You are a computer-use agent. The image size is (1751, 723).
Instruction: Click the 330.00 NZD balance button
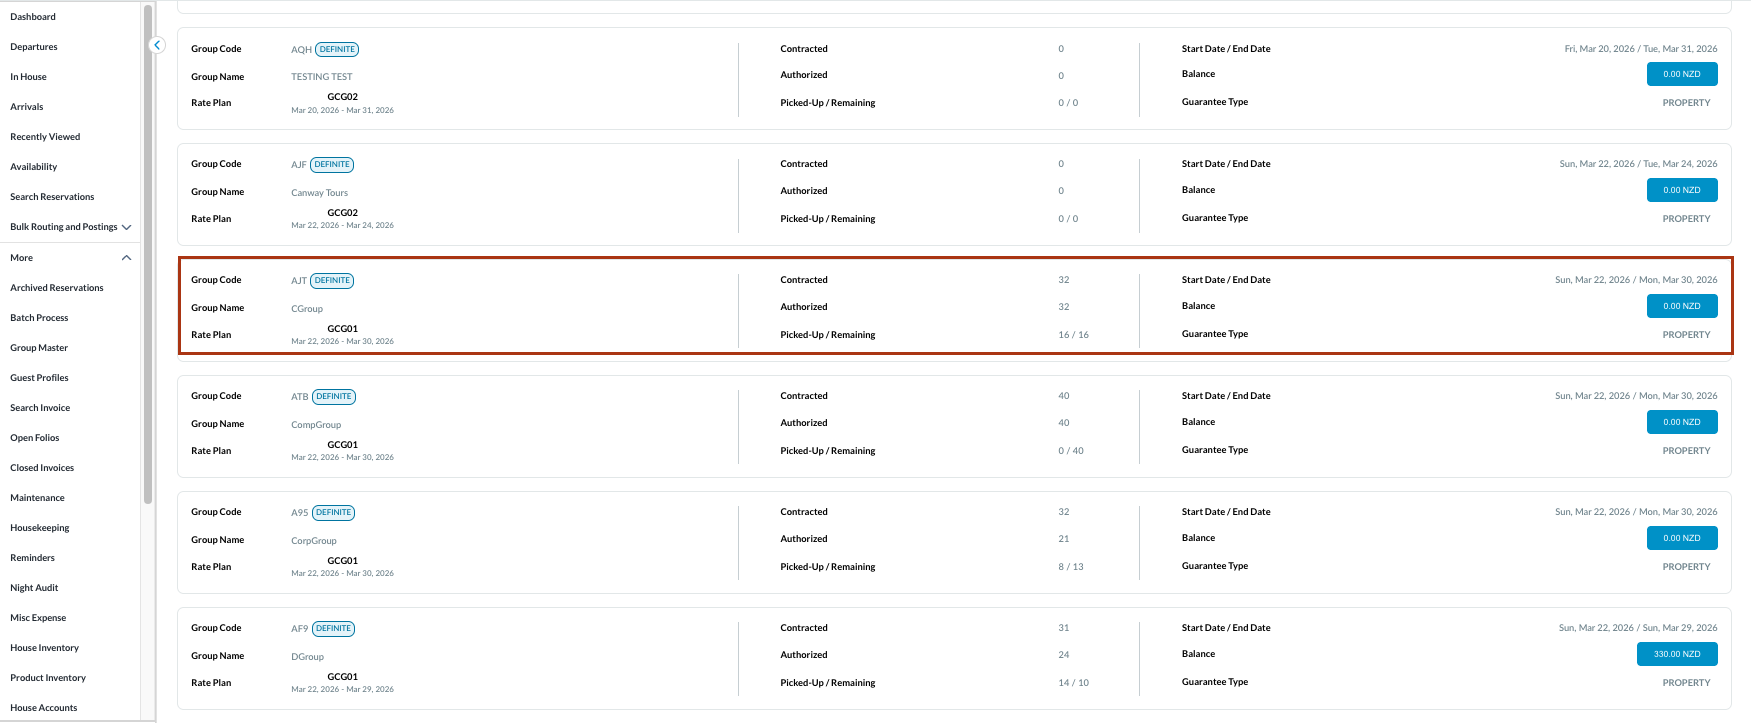coord(1677,654)
